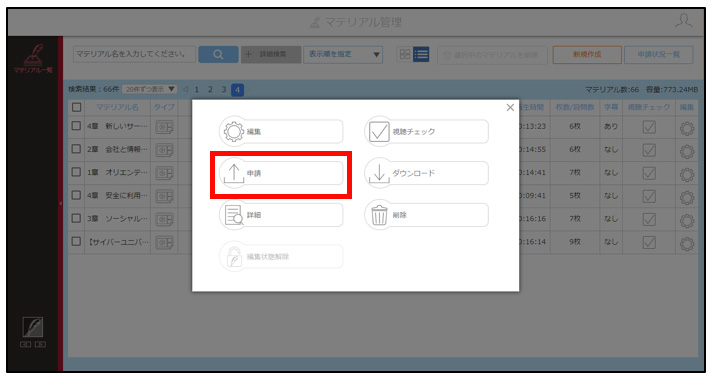The width and height of the screenshot is (713, 380).
Task: Open マテリアル一覧 in left sidebar
Action: [x=33, y=59]
